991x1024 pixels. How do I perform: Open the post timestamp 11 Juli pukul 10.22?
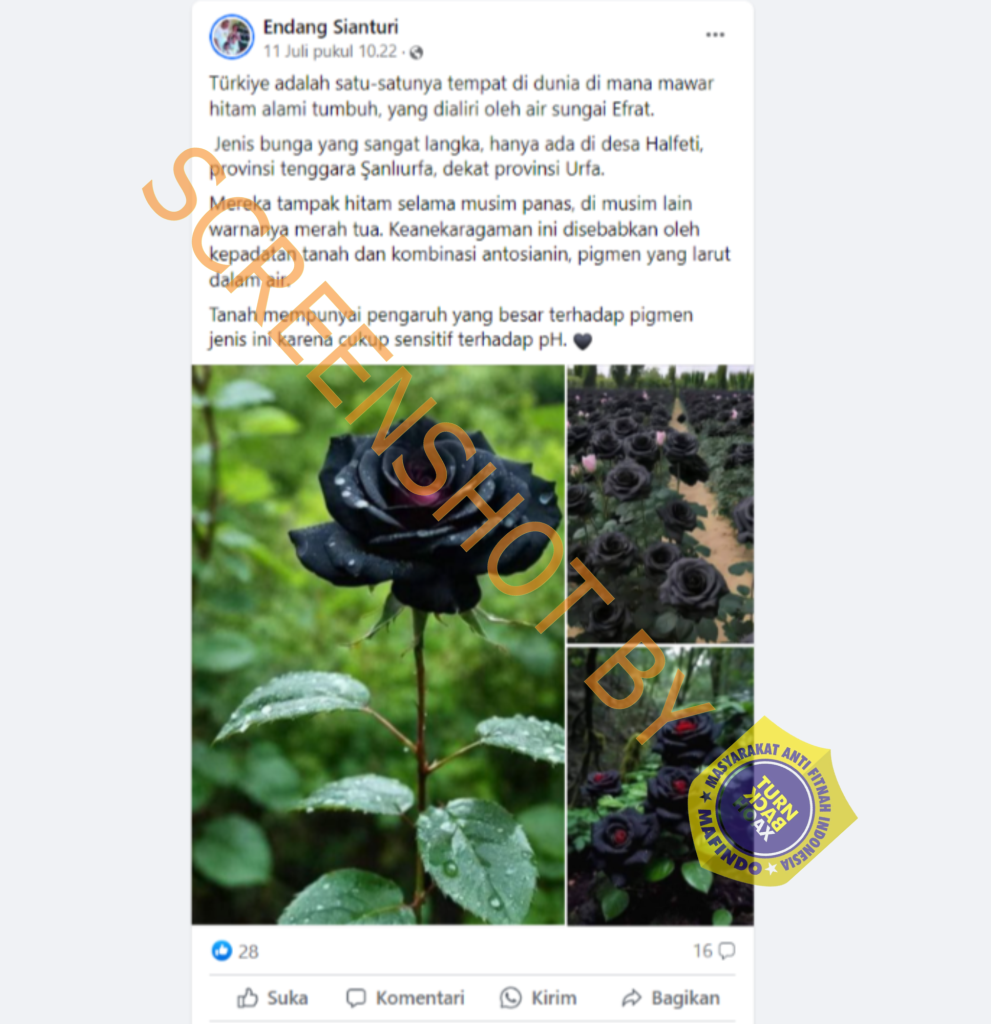(x=330, y=52)
